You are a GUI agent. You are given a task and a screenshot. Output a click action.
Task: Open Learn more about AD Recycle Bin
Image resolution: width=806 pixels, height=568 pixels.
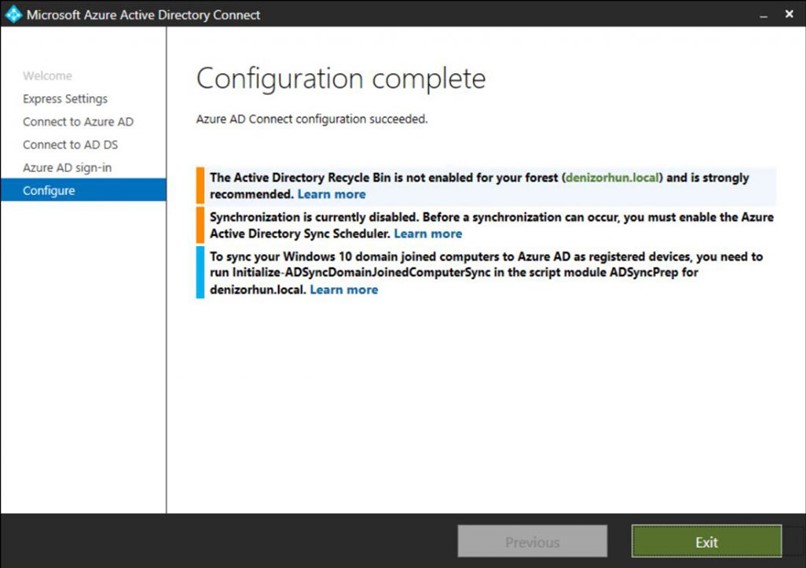[332, 194]
